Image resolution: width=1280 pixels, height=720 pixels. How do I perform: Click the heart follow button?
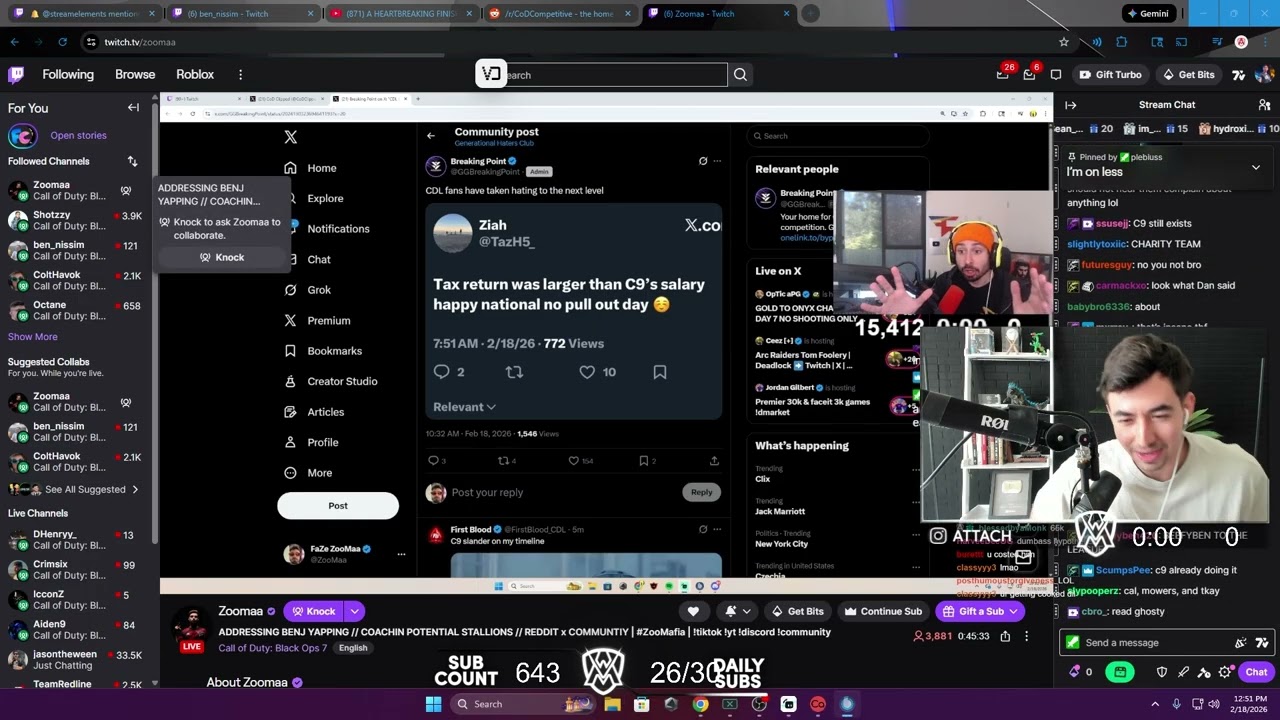click(x=693, y=611)
